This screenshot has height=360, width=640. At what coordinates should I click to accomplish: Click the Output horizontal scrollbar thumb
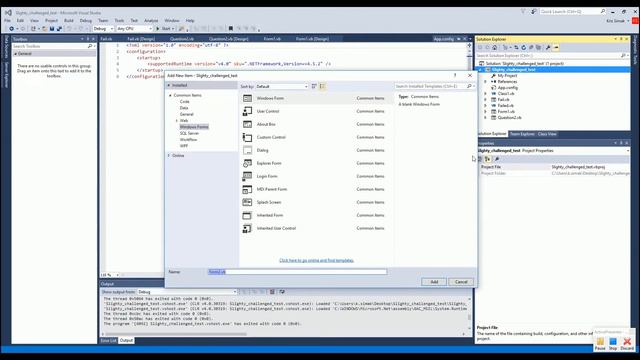click(176, 334)
